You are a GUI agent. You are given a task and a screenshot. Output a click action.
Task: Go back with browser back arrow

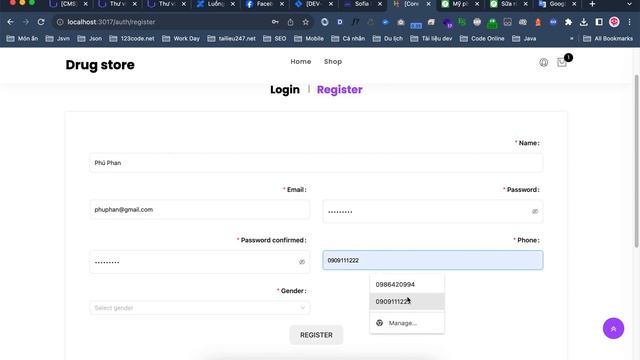coord(11,22)
